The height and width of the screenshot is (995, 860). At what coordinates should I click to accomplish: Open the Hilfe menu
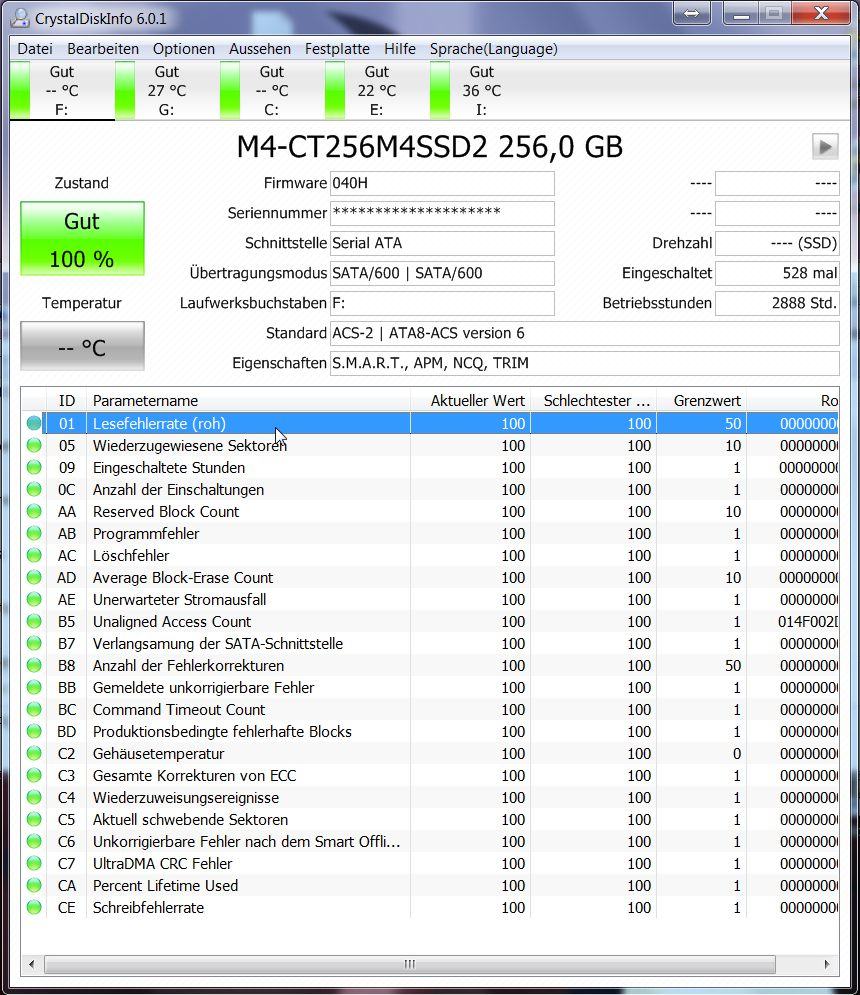[x=400, y=49]
